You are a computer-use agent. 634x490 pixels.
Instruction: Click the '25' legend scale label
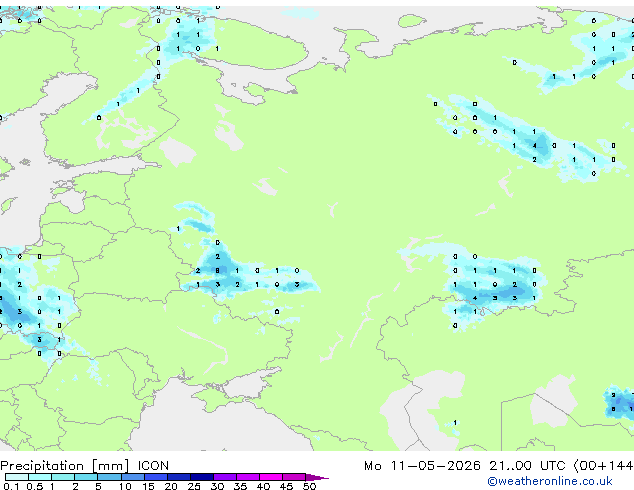coord(194,486)
